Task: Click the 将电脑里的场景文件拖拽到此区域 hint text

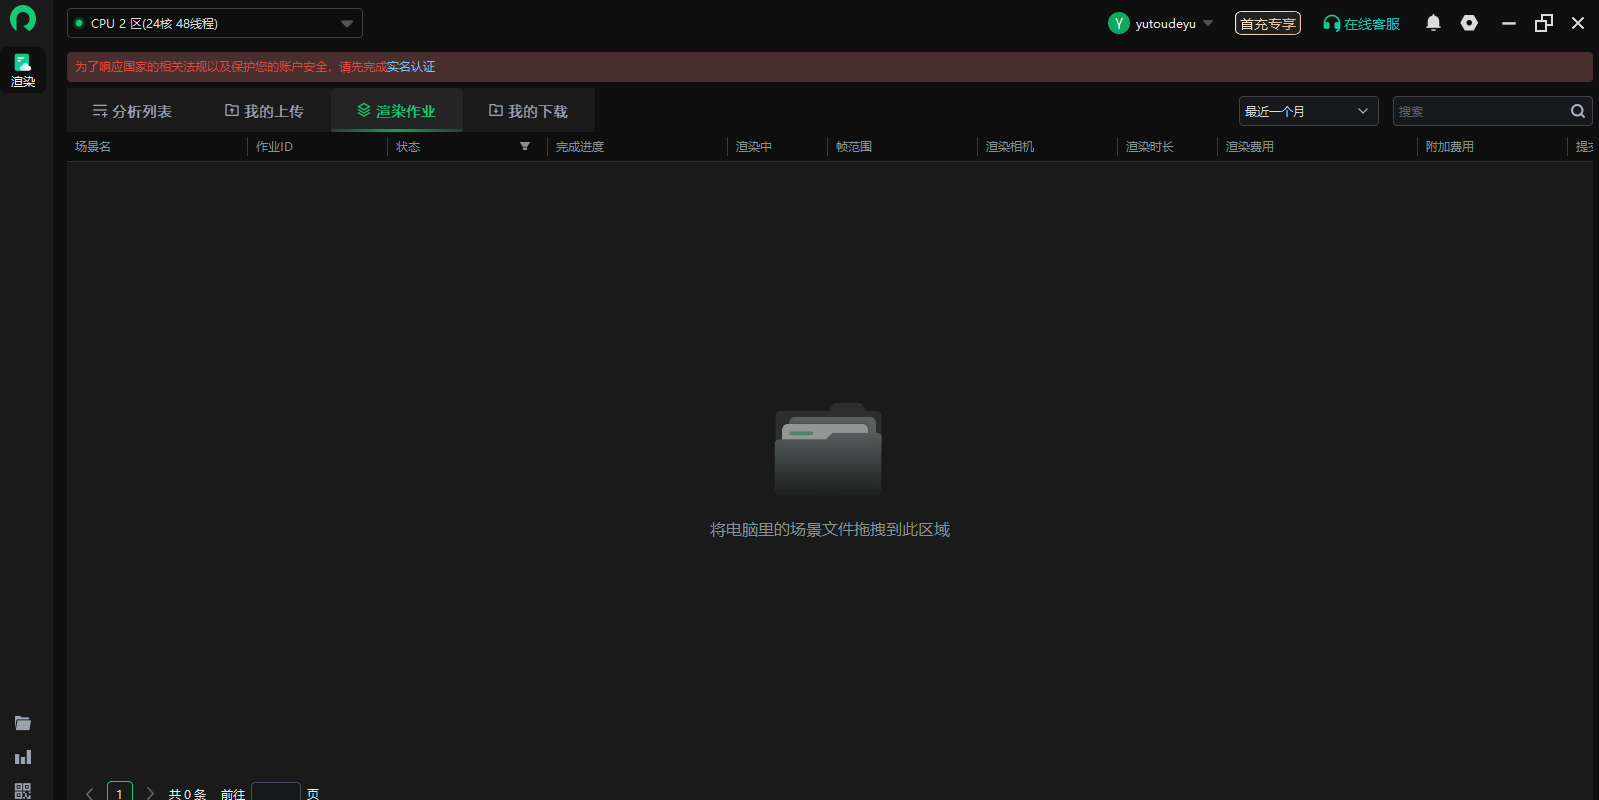Action: (830, 529)
